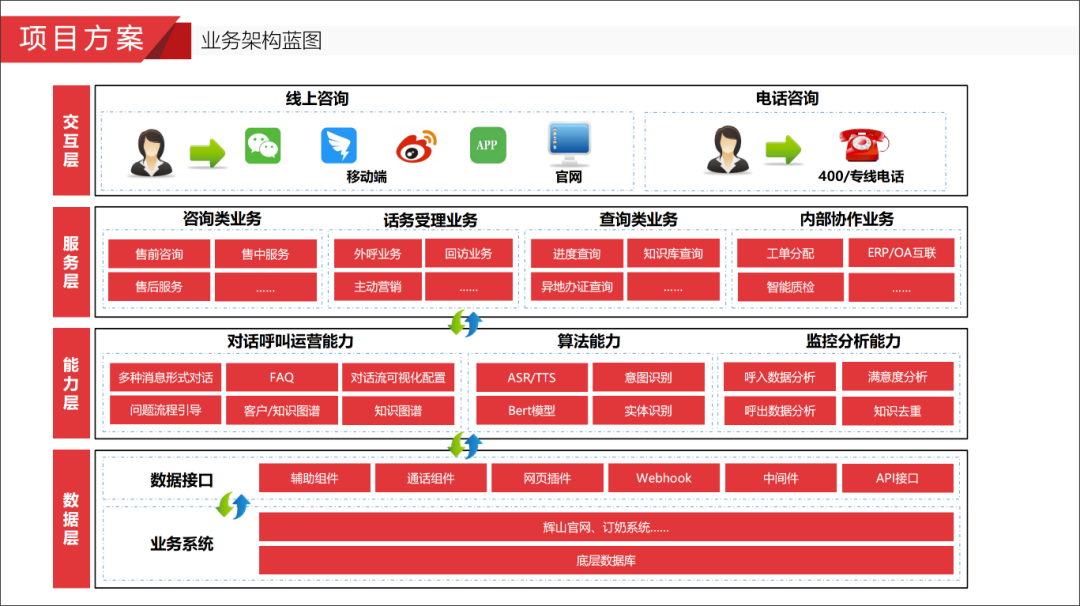Click the customer avatar under 电话咨询
Screen dimensions: 1080x606
point(727,149)
